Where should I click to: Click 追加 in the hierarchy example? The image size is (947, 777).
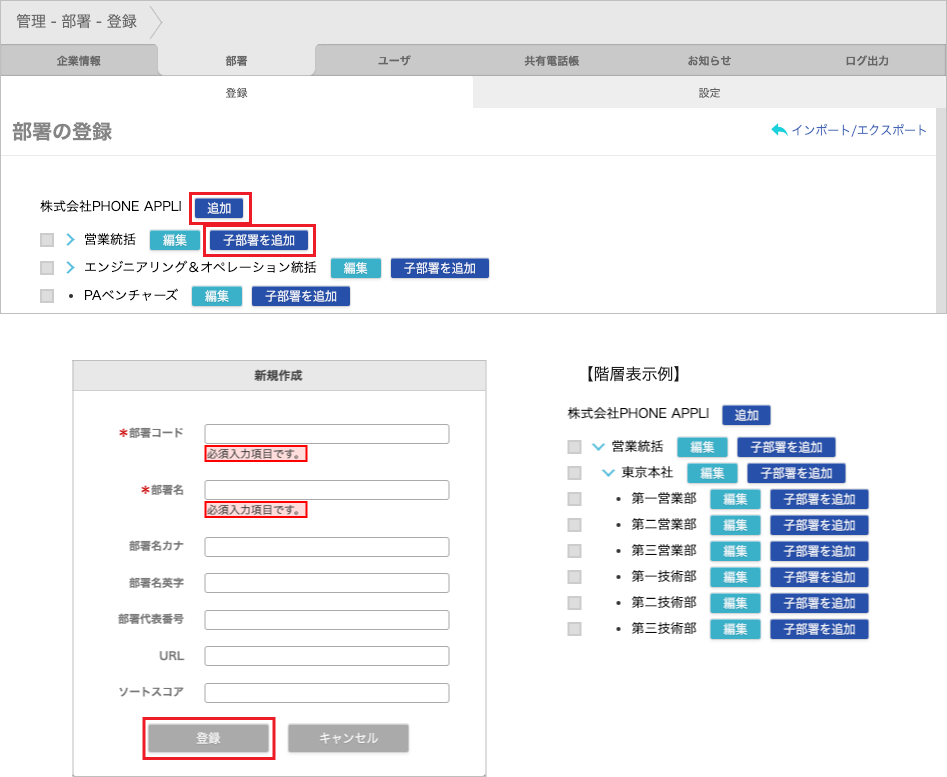[x=746, y=415]
